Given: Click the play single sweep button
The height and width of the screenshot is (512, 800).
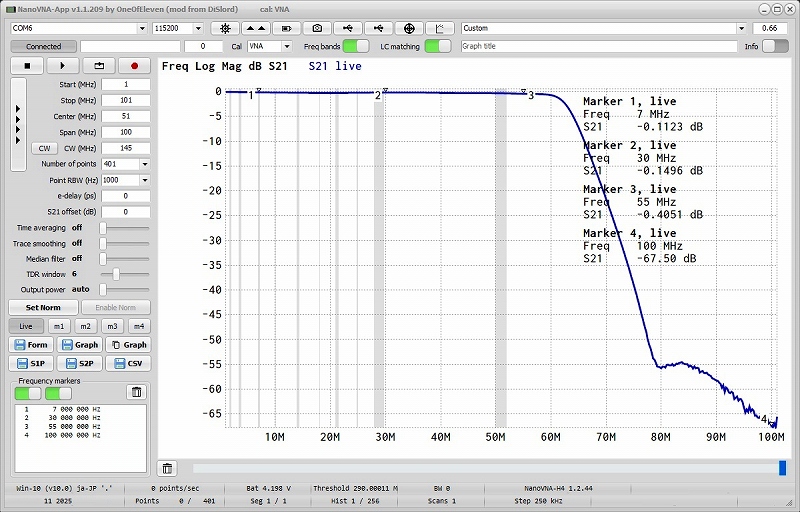Looking at the screenshot, I should 64,66.
